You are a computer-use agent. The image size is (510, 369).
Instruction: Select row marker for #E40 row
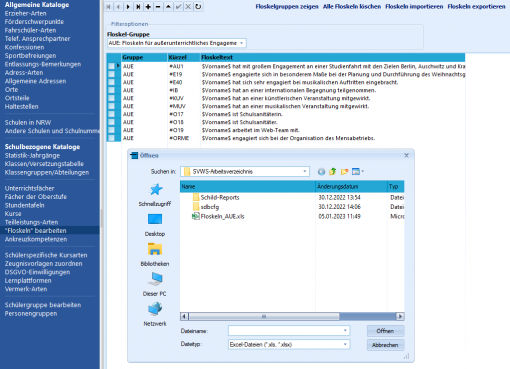tap(111, 82)
